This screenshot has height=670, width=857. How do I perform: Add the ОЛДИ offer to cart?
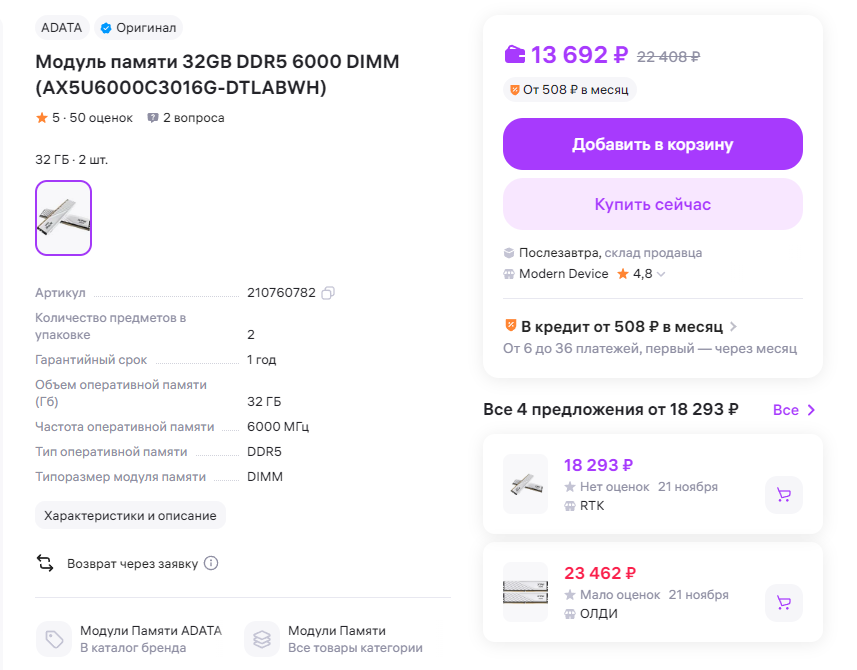(x=783, y=602)
